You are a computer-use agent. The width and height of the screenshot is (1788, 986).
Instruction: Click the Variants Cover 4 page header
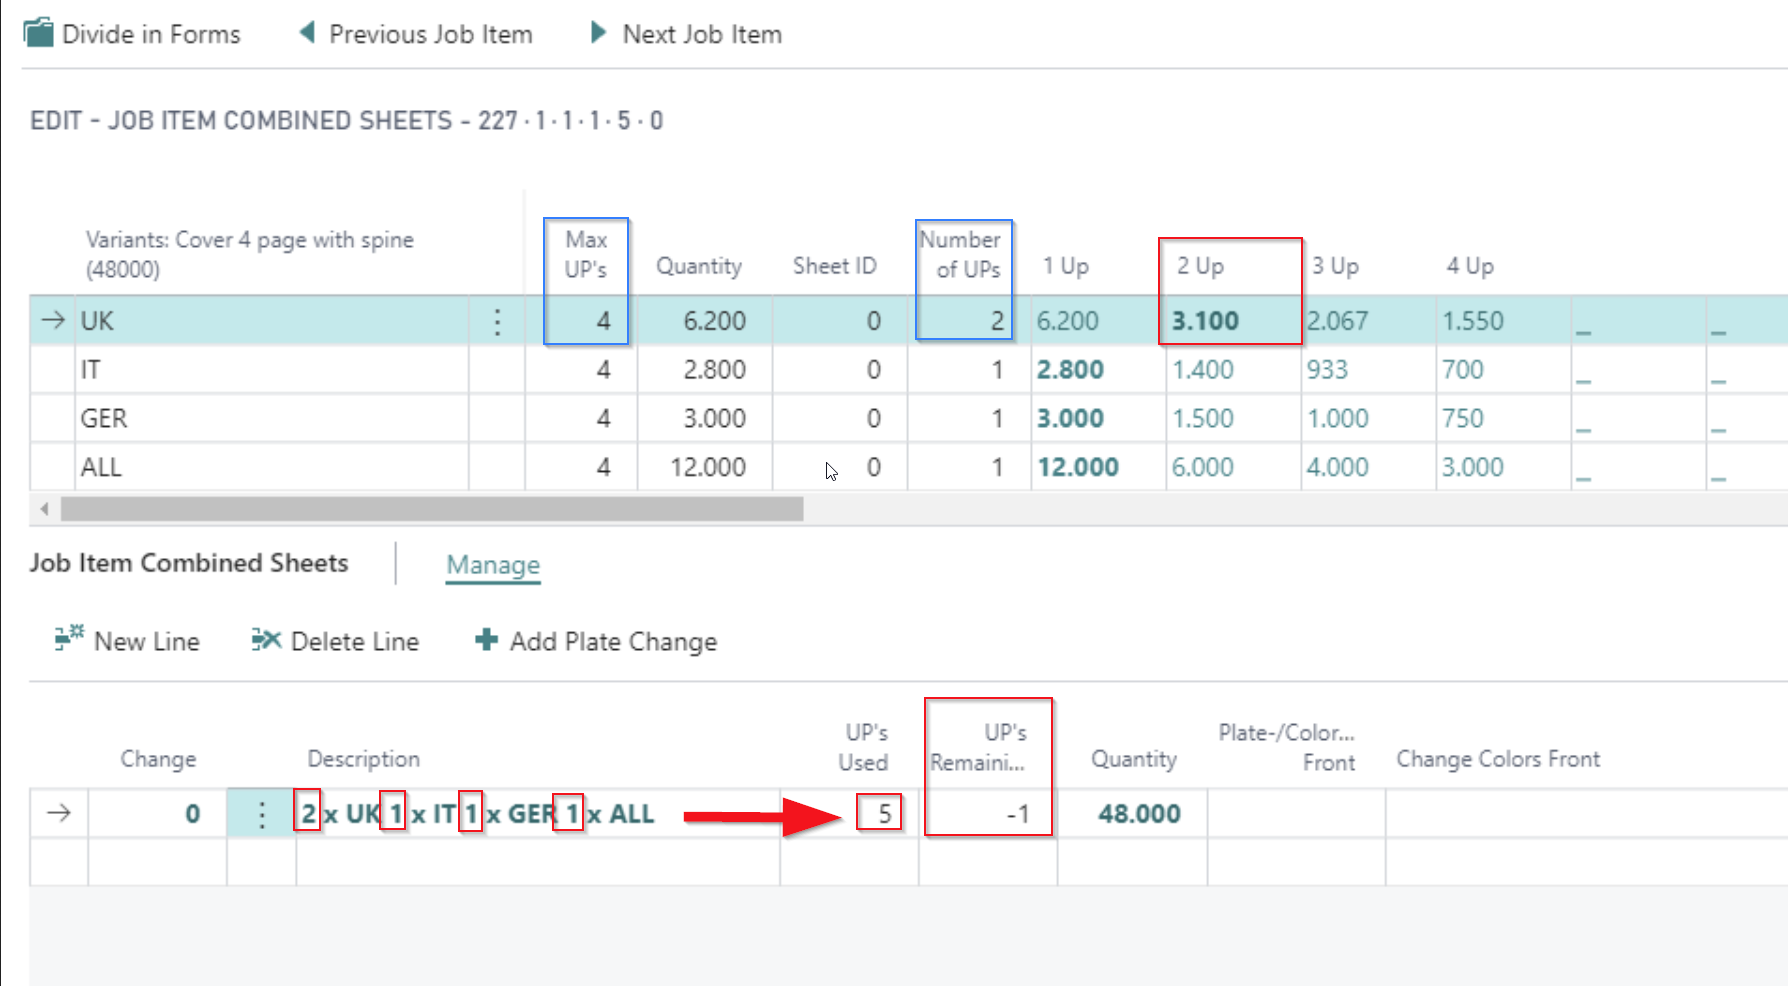click(250, 254)
